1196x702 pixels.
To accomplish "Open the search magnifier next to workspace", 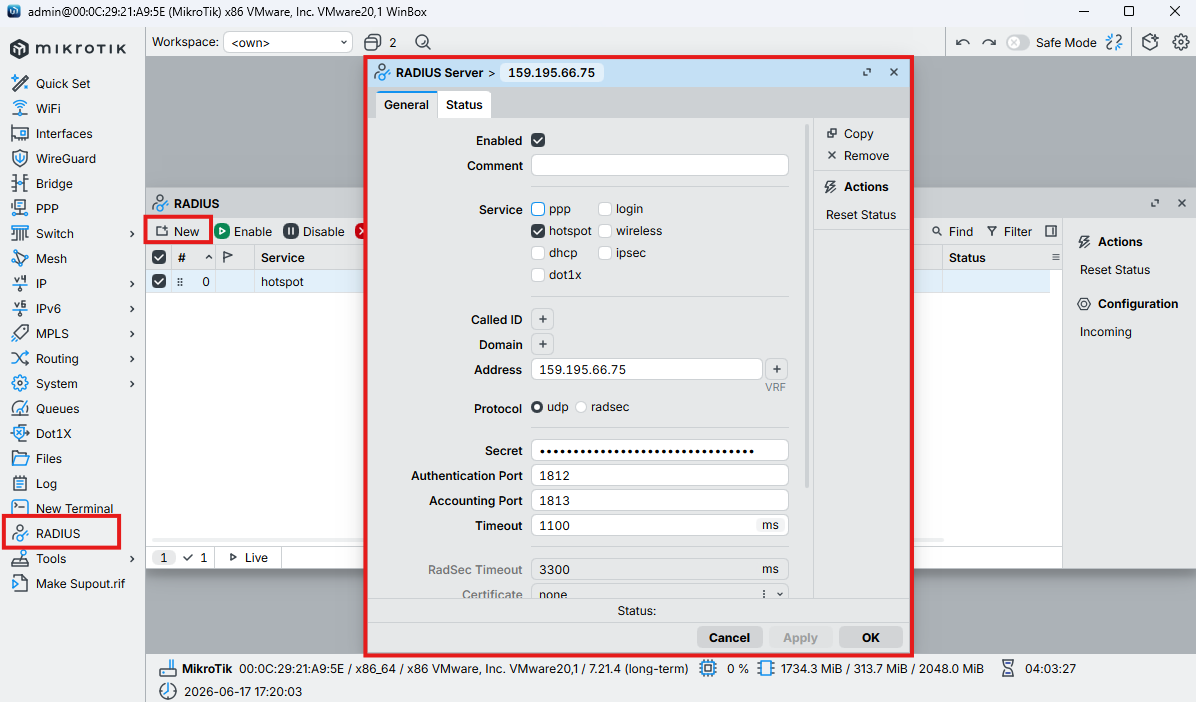I will pos(423,42).
